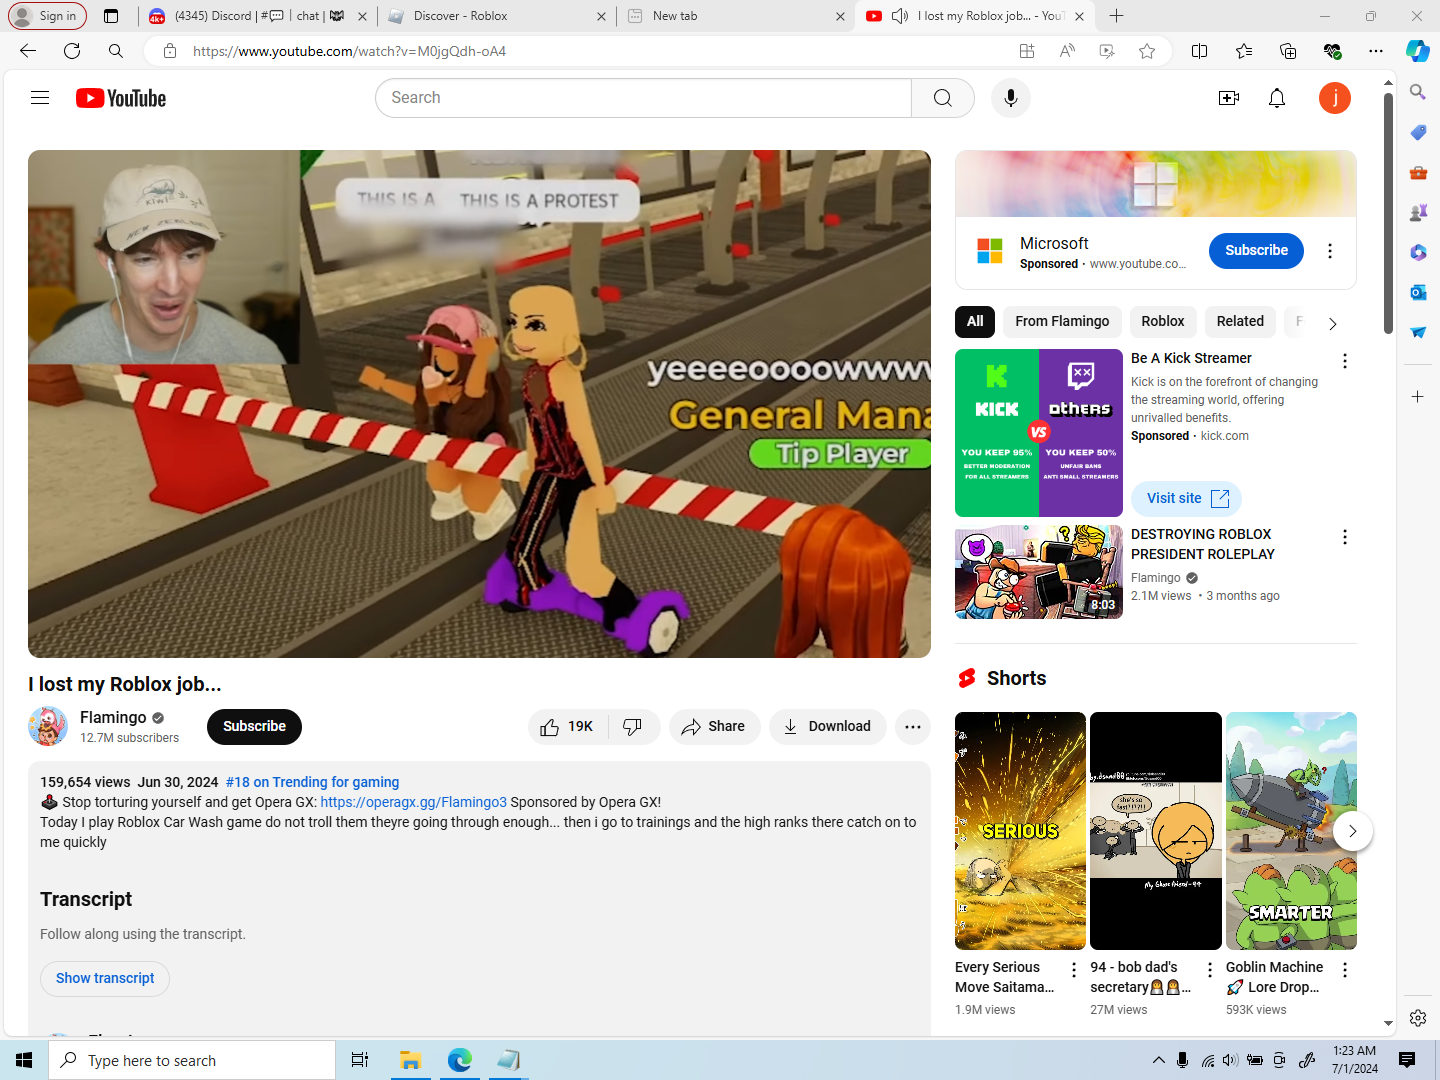This screenshot has height=1080, width=1440.
Task: Open the operagx.gg/Flamingo3 link
Action: (x=414, y=802)
